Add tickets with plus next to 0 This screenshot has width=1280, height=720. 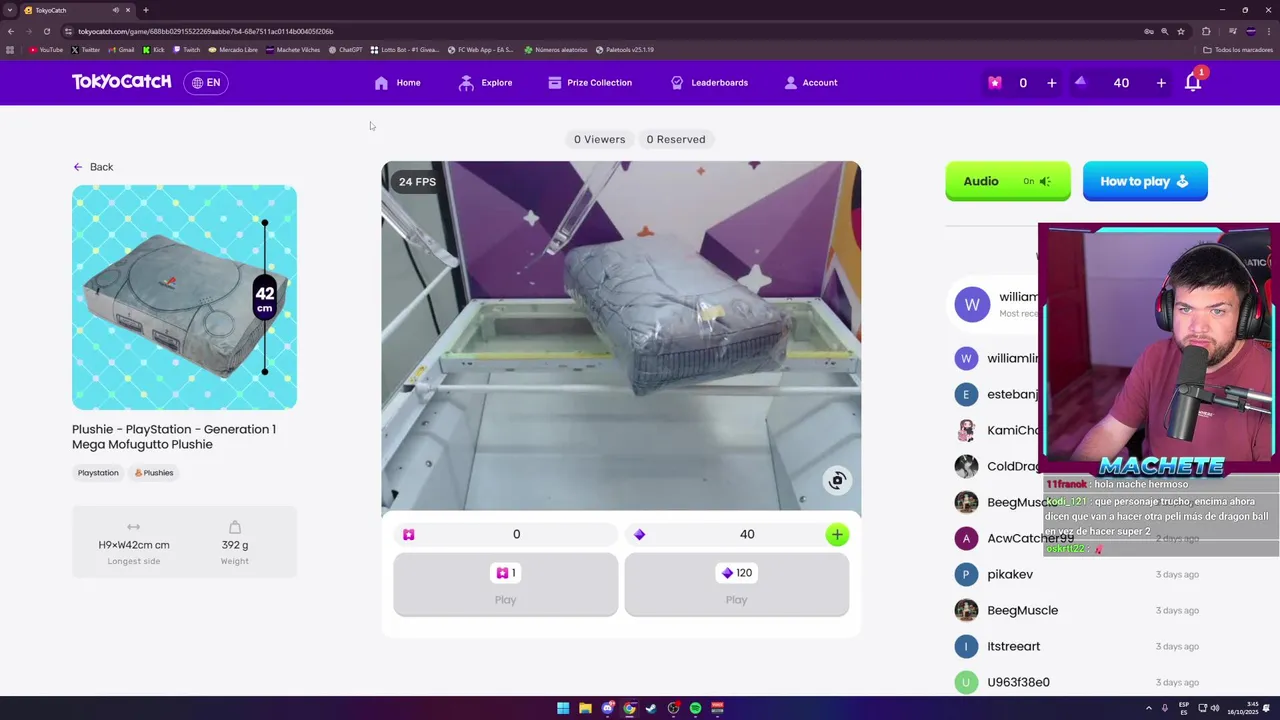[1051, 83]
